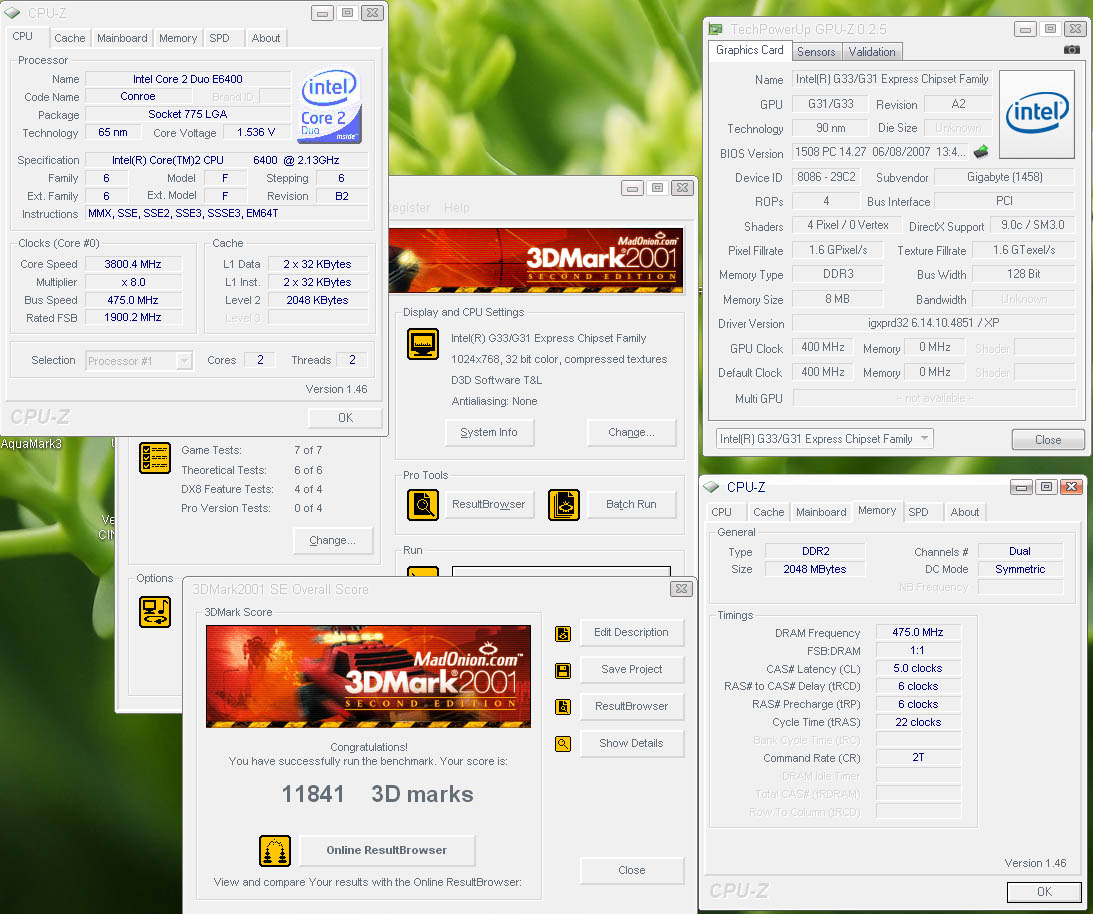Click the System Info button in 3DMark
Viewport: 1093px width, 914px height.
[489, 432]
